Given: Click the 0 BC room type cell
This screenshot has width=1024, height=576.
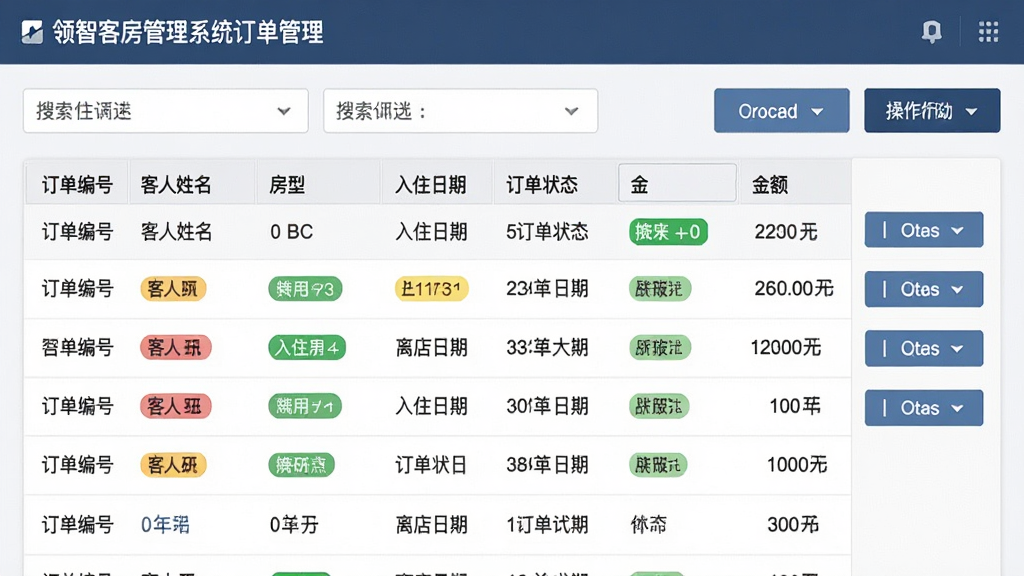Looking at the screenshot, I should coord(291,232).
